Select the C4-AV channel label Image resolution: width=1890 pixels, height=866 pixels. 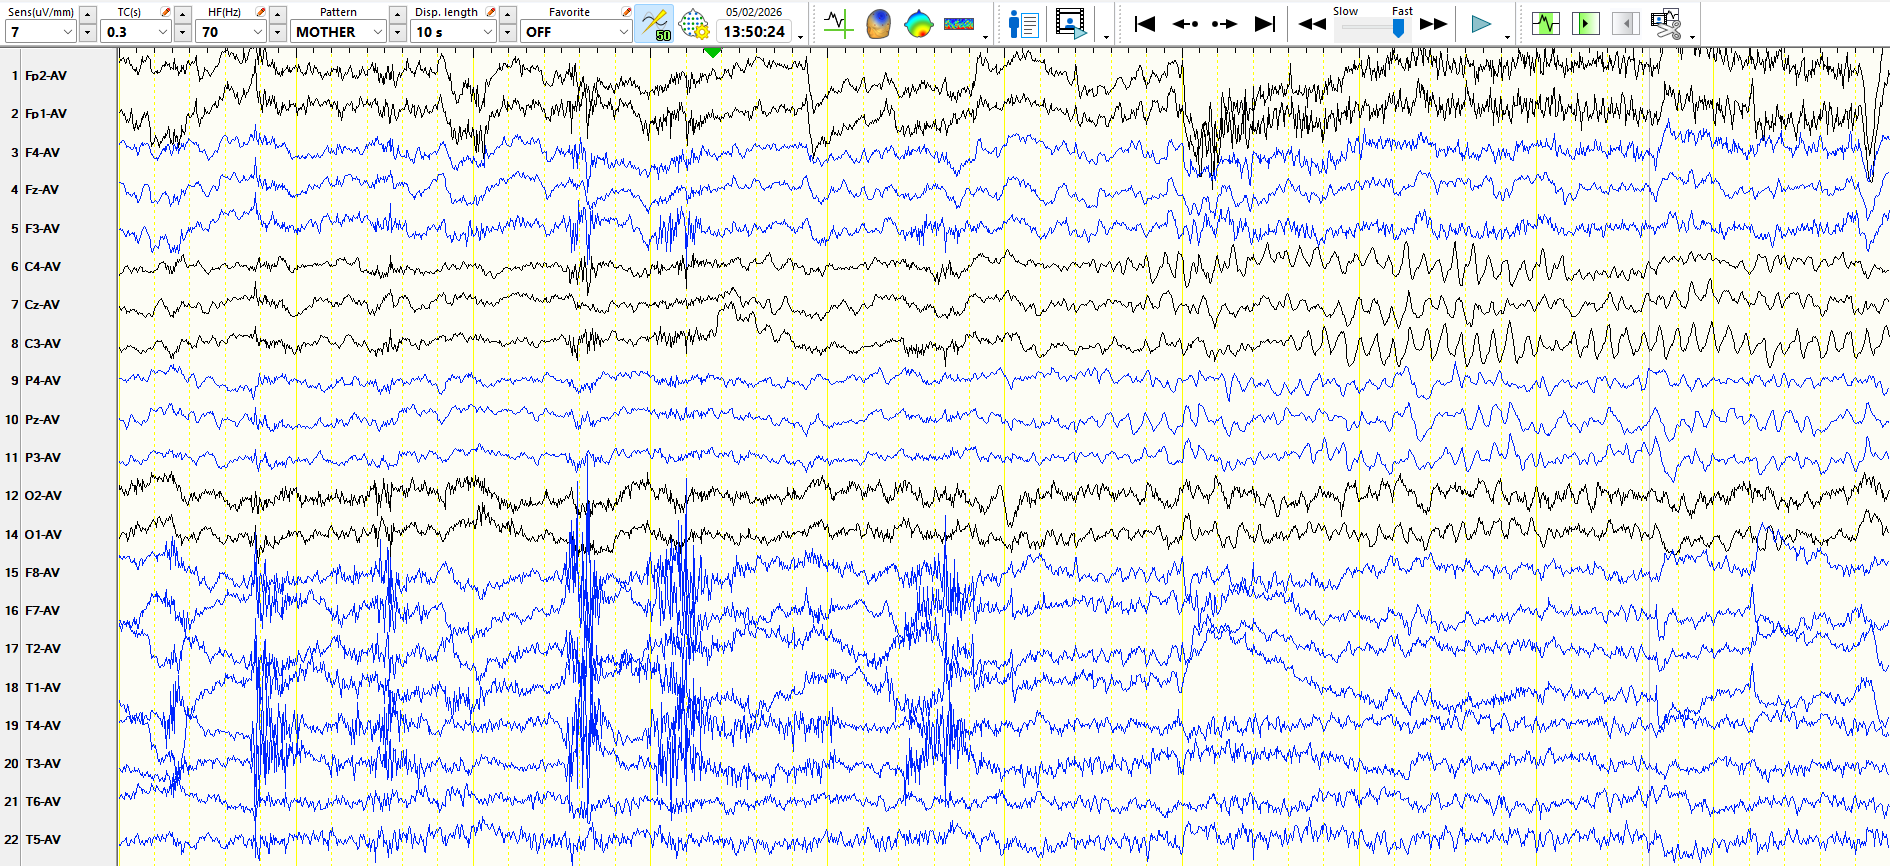pos(43,267)
